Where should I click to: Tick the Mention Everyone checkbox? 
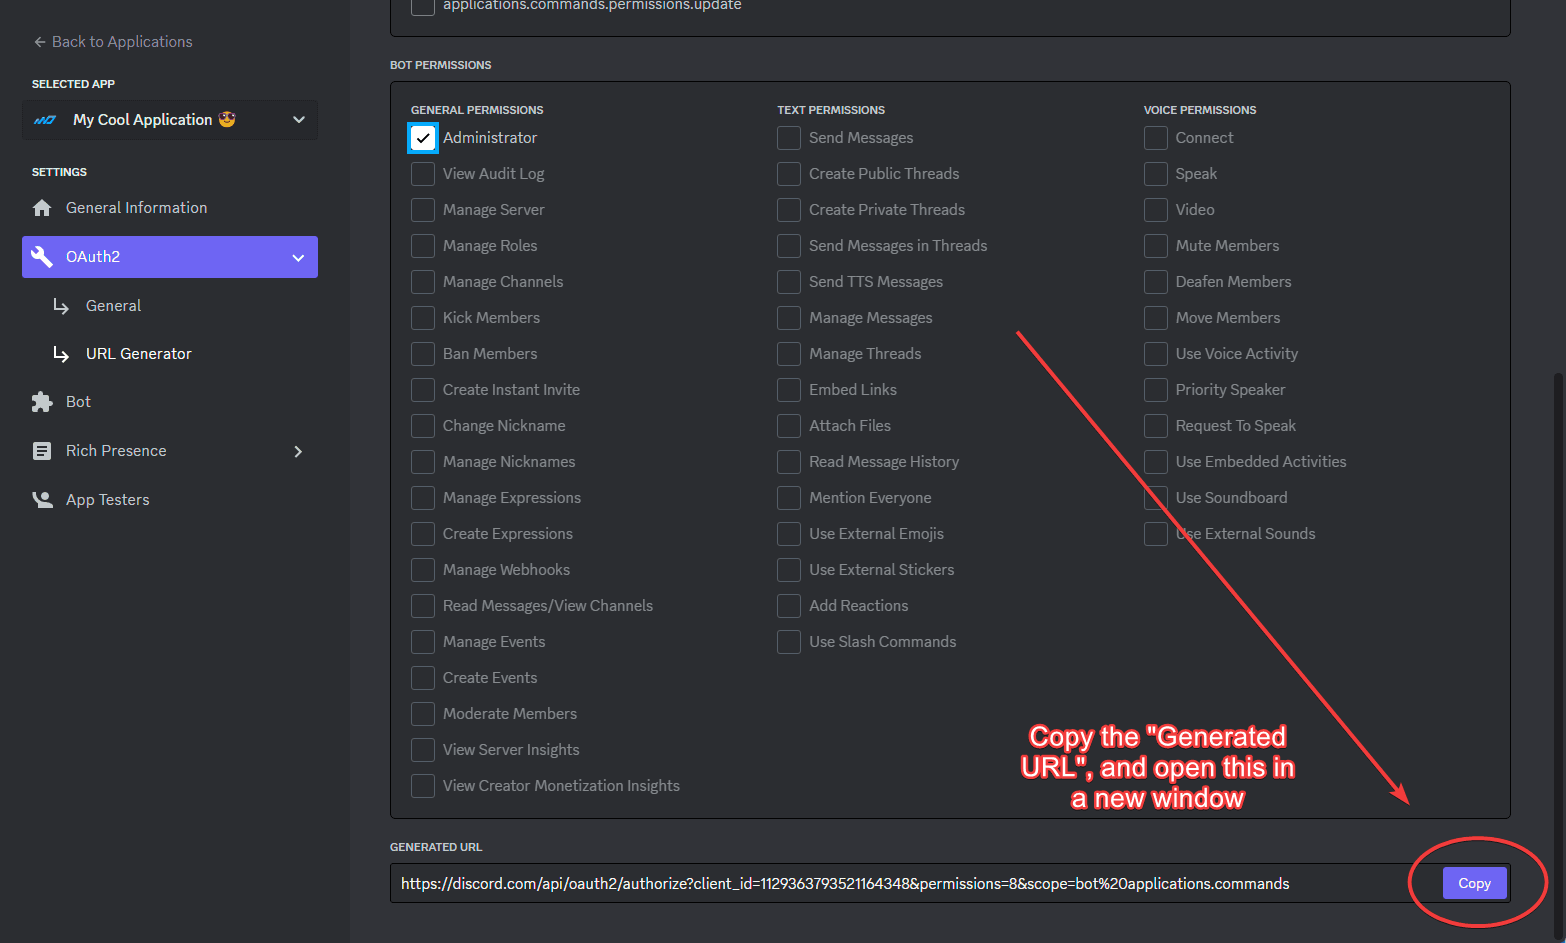pos(789,498)
